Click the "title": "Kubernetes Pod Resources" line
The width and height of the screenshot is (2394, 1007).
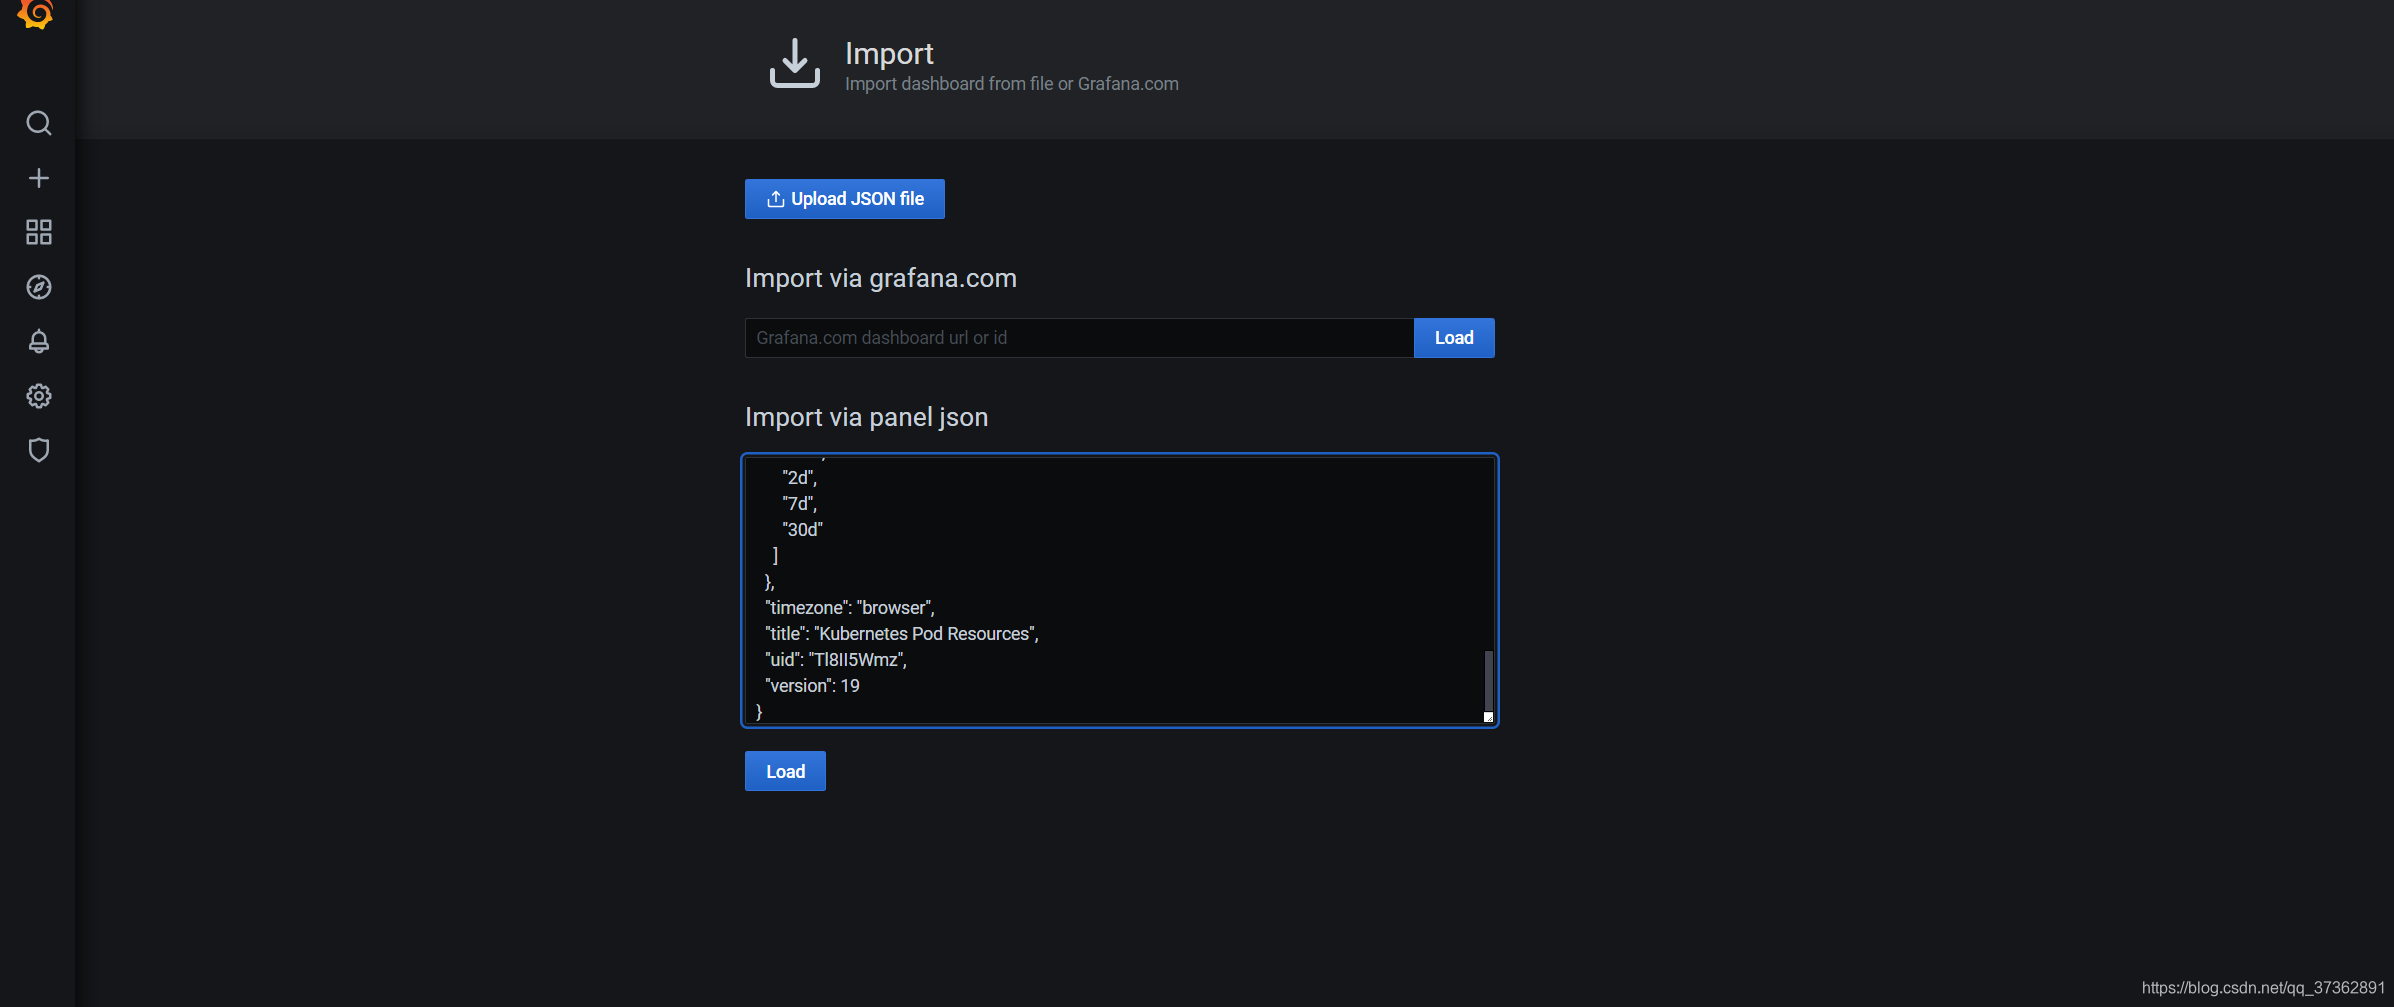coord(902,634)
